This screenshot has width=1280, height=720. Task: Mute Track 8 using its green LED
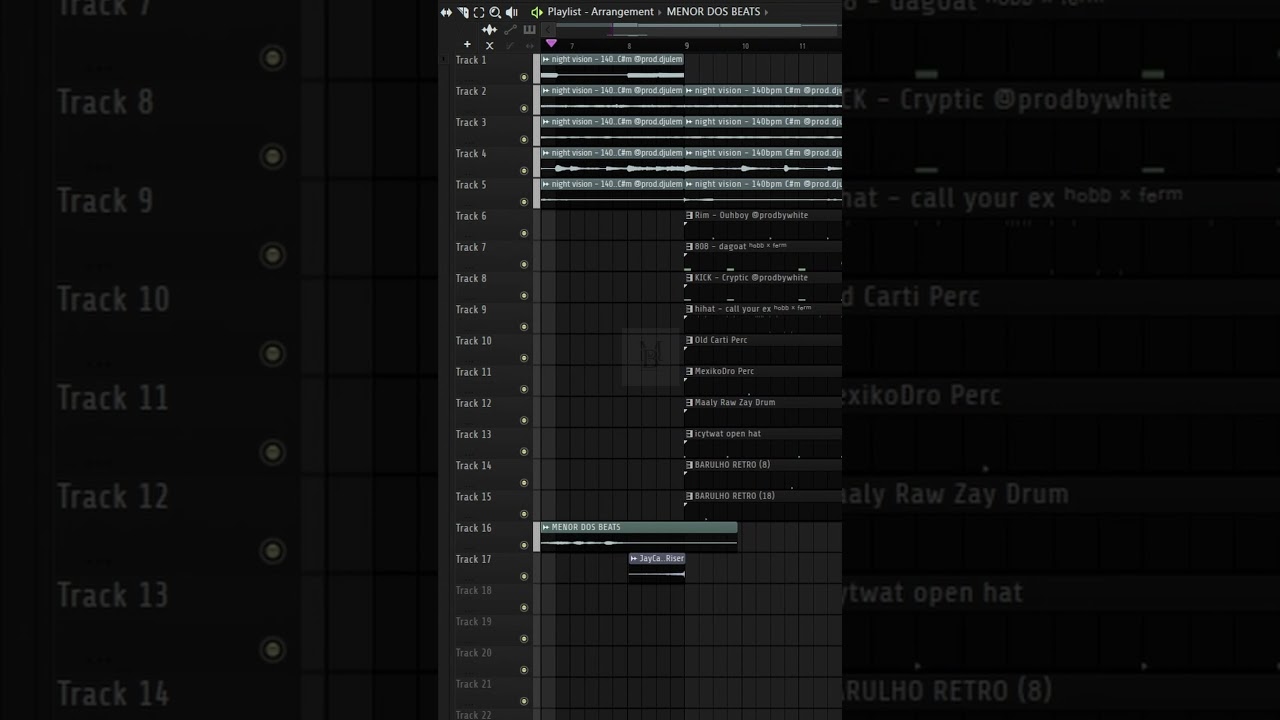point(524,296)
